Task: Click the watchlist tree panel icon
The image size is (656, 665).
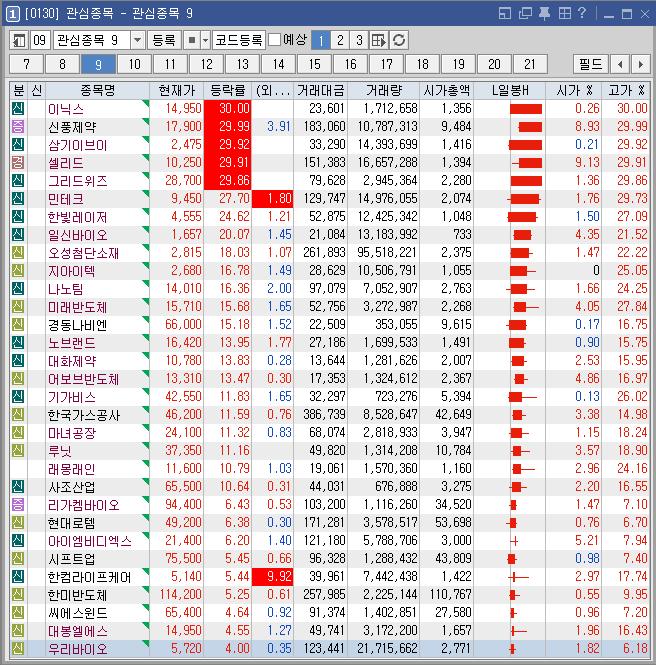Action: click(19, 40)
